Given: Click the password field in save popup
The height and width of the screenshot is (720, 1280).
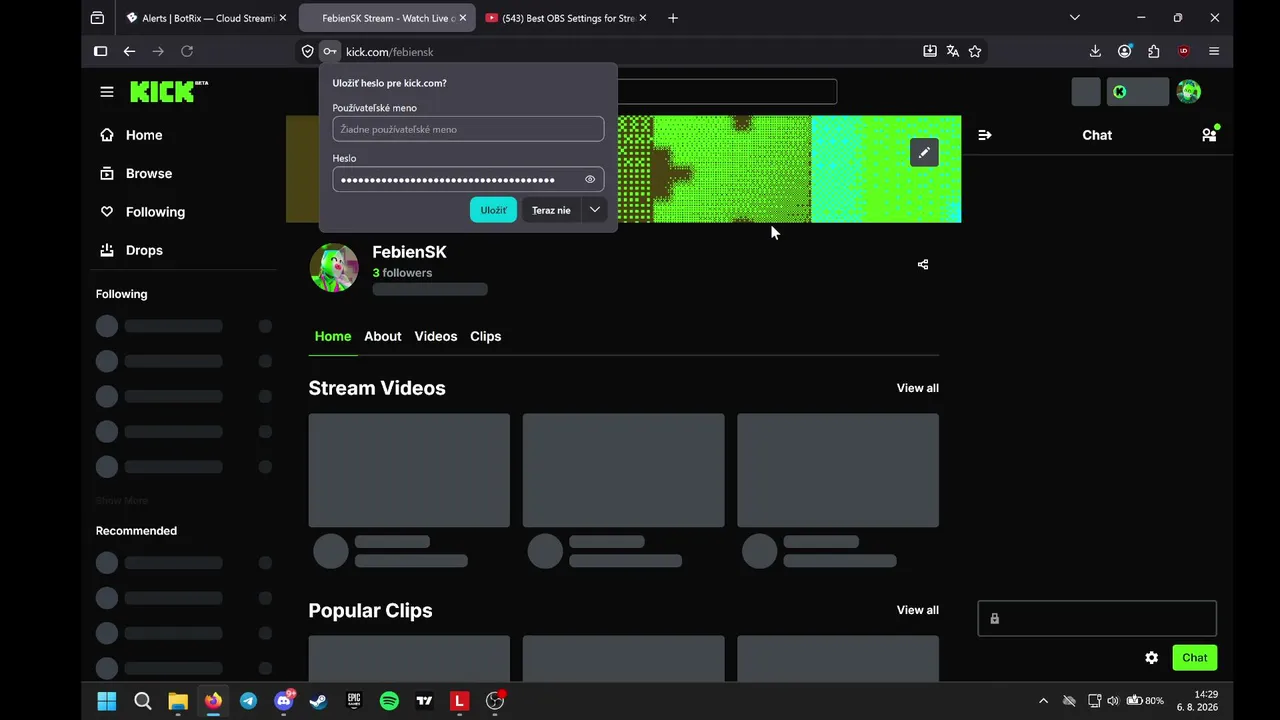Looking at the screenshot, I should pyautogui.click(x=468, y=180).
